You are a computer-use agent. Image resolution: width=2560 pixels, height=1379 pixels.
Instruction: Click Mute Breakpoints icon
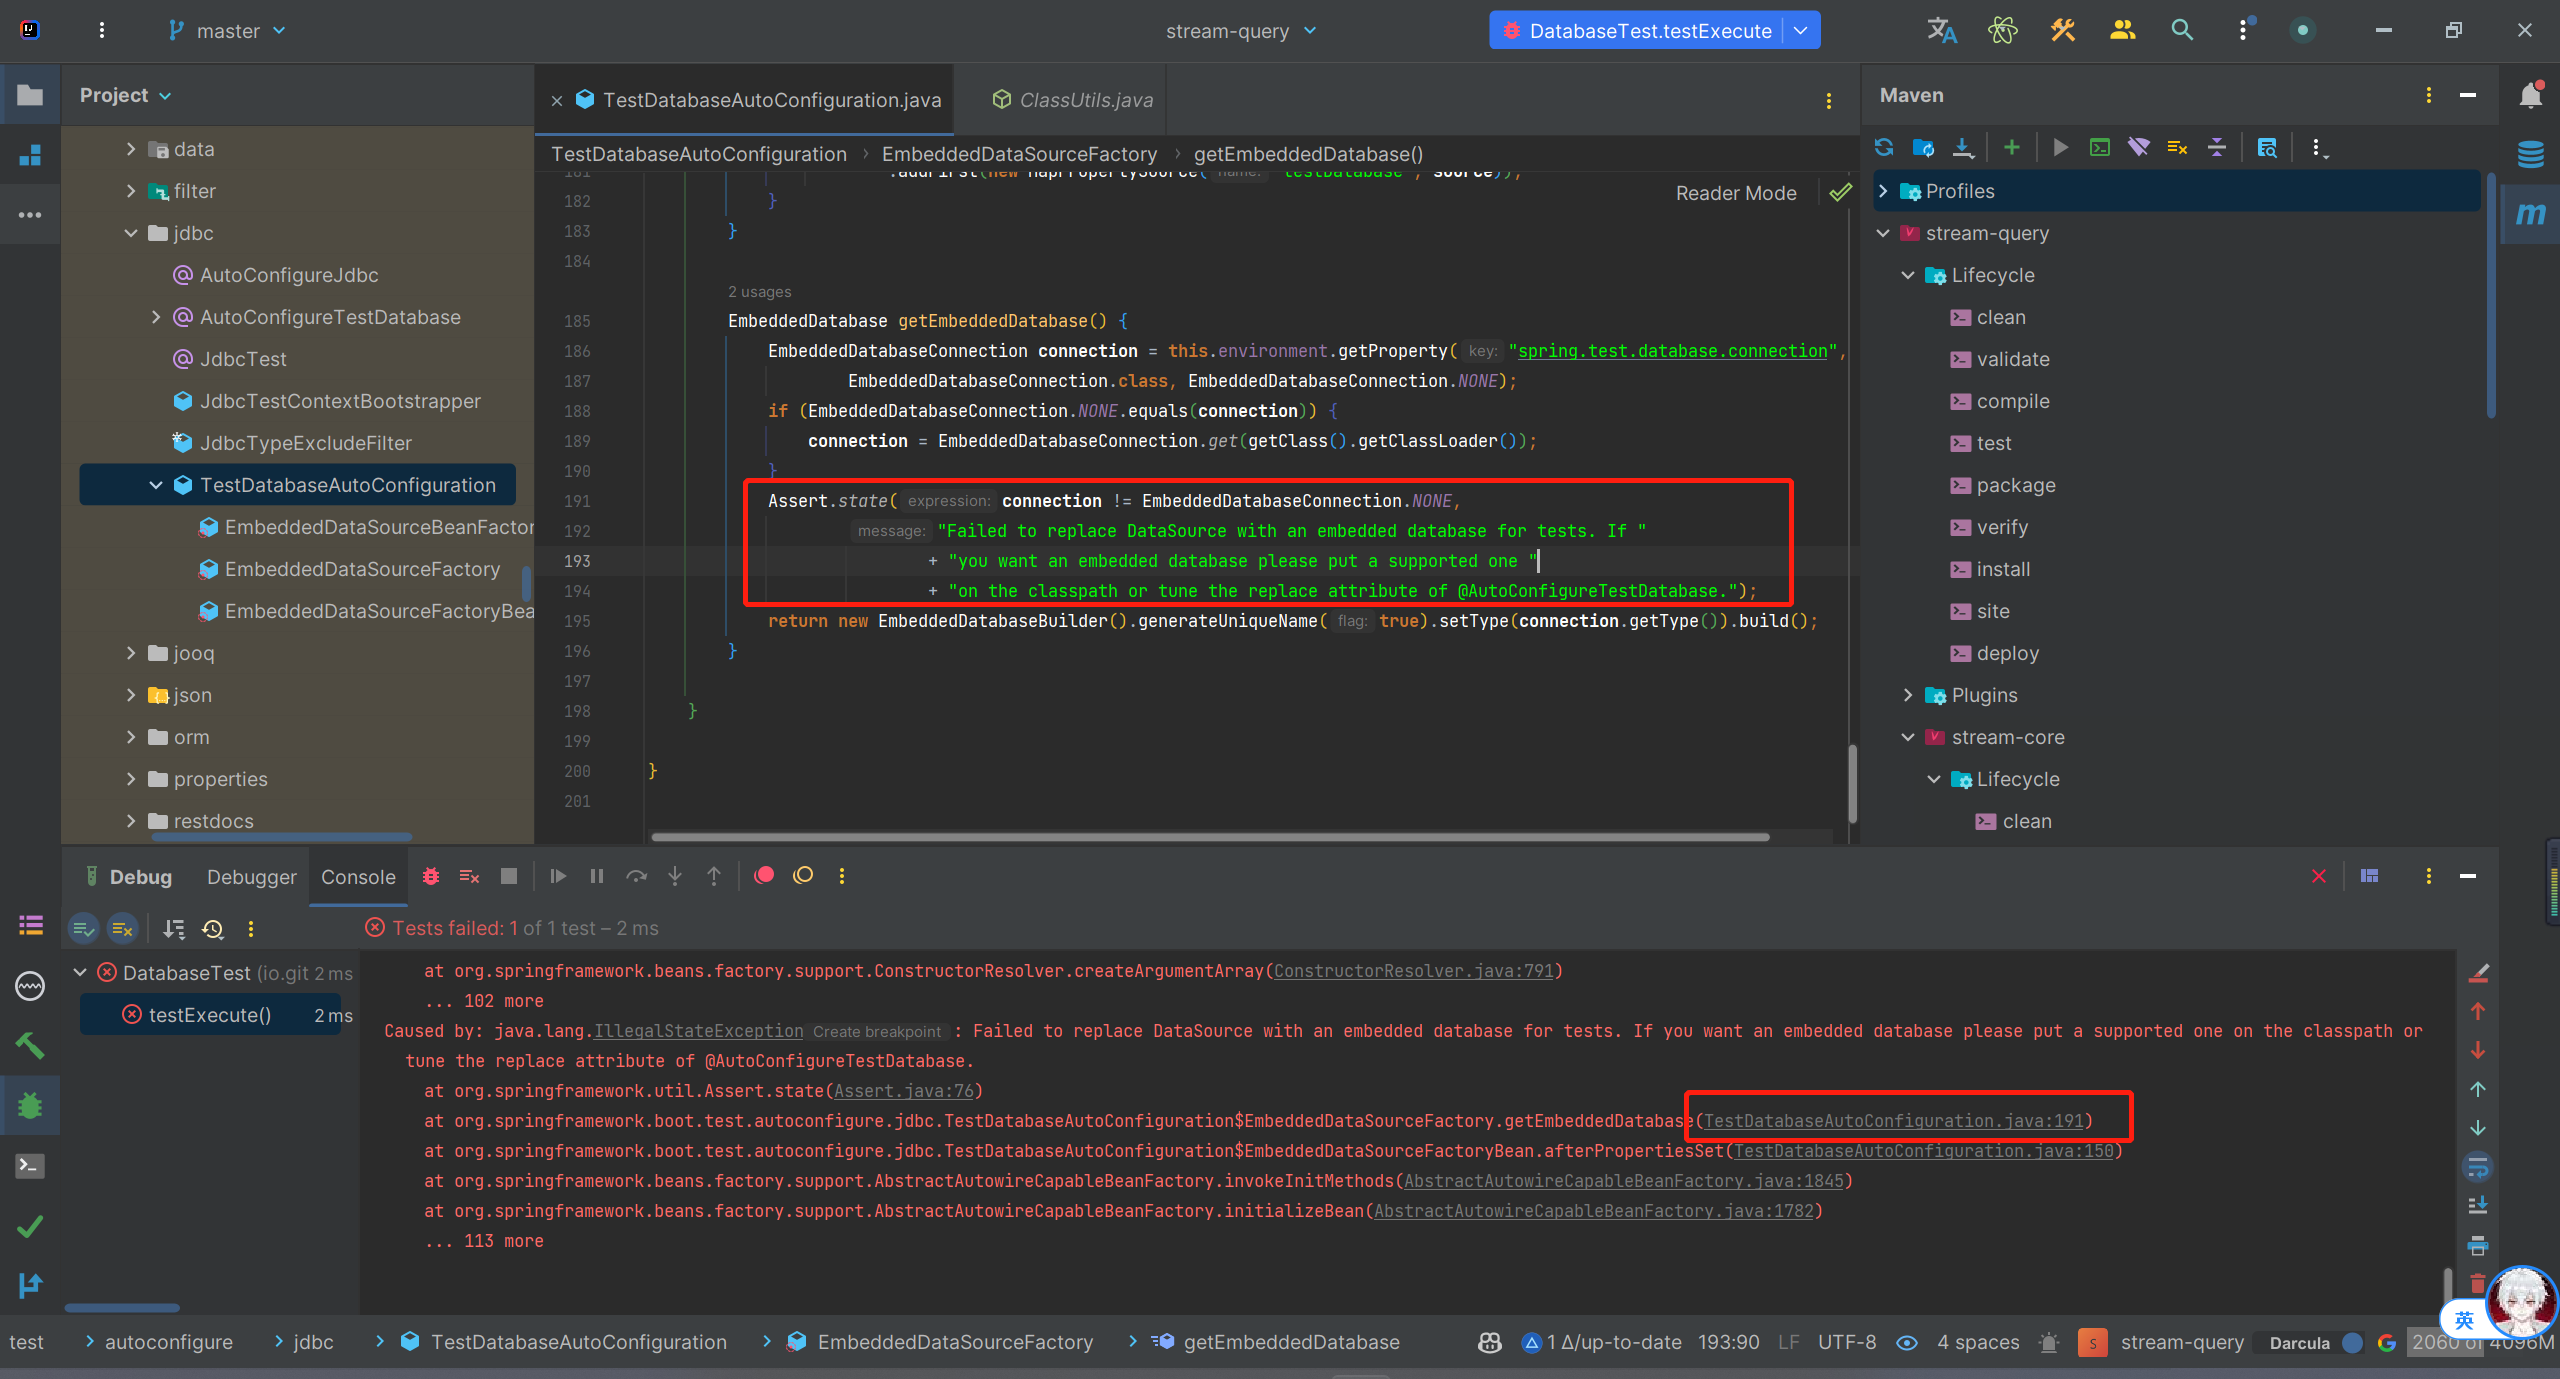click(803, 876)
